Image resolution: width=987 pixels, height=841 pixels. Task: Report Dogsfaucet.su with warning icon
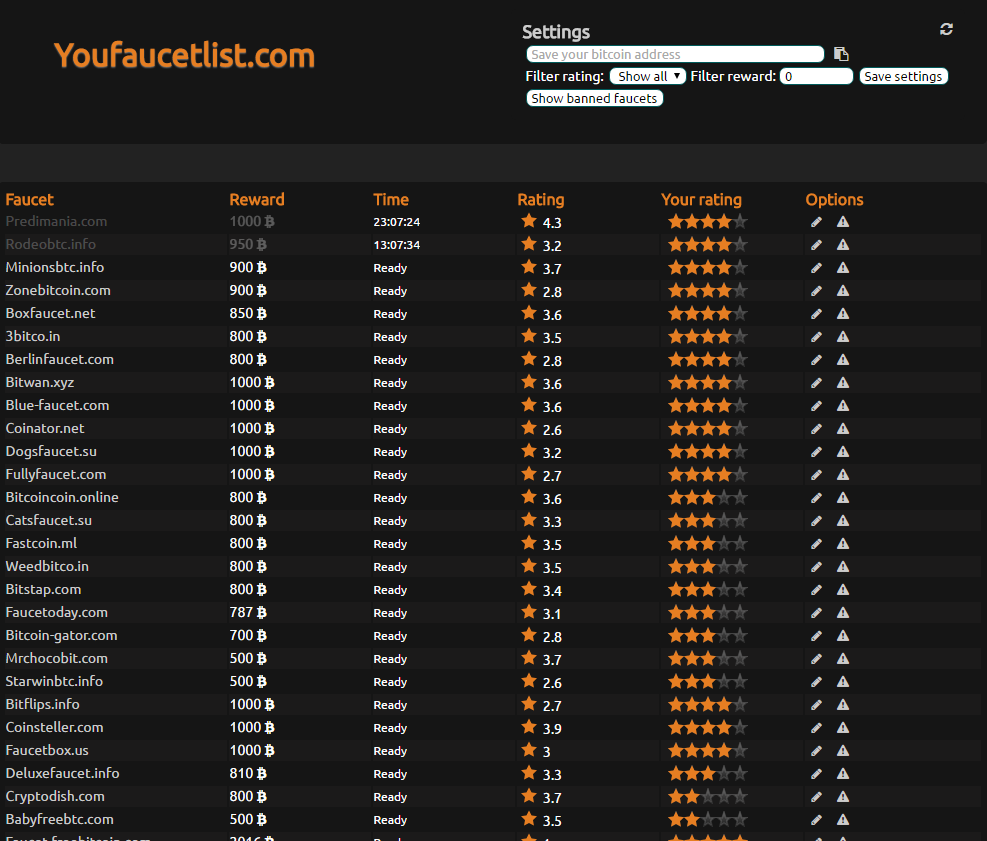pos(843,451)
